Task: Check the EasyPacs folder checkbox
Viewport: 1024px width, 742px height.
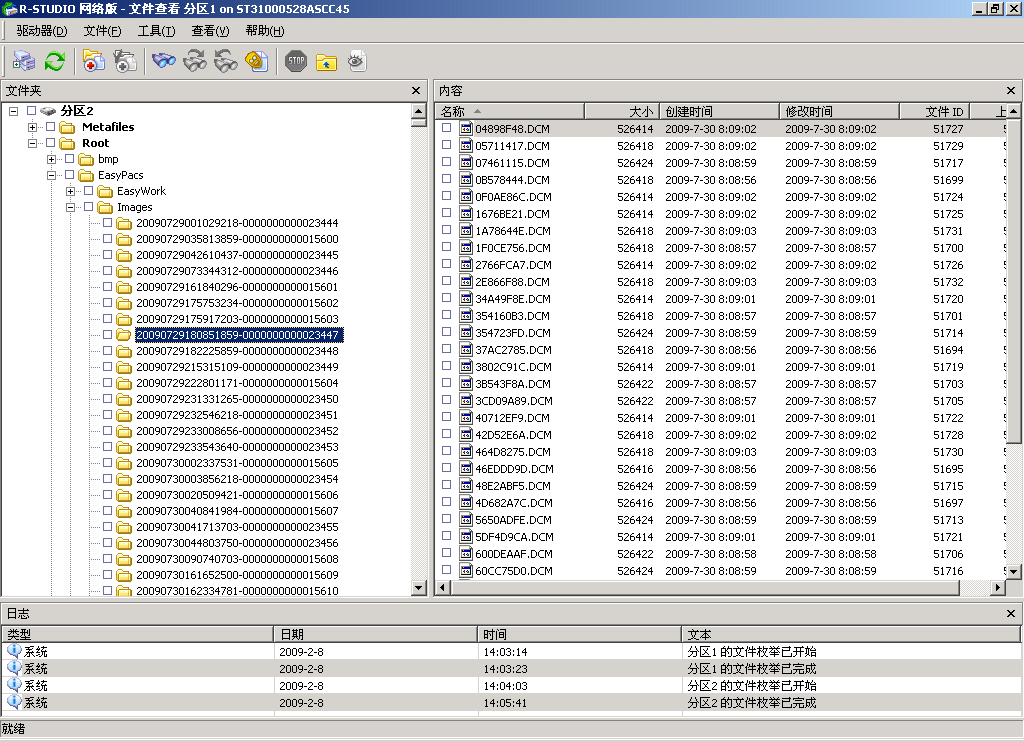Action: click(x=70, y=174)
